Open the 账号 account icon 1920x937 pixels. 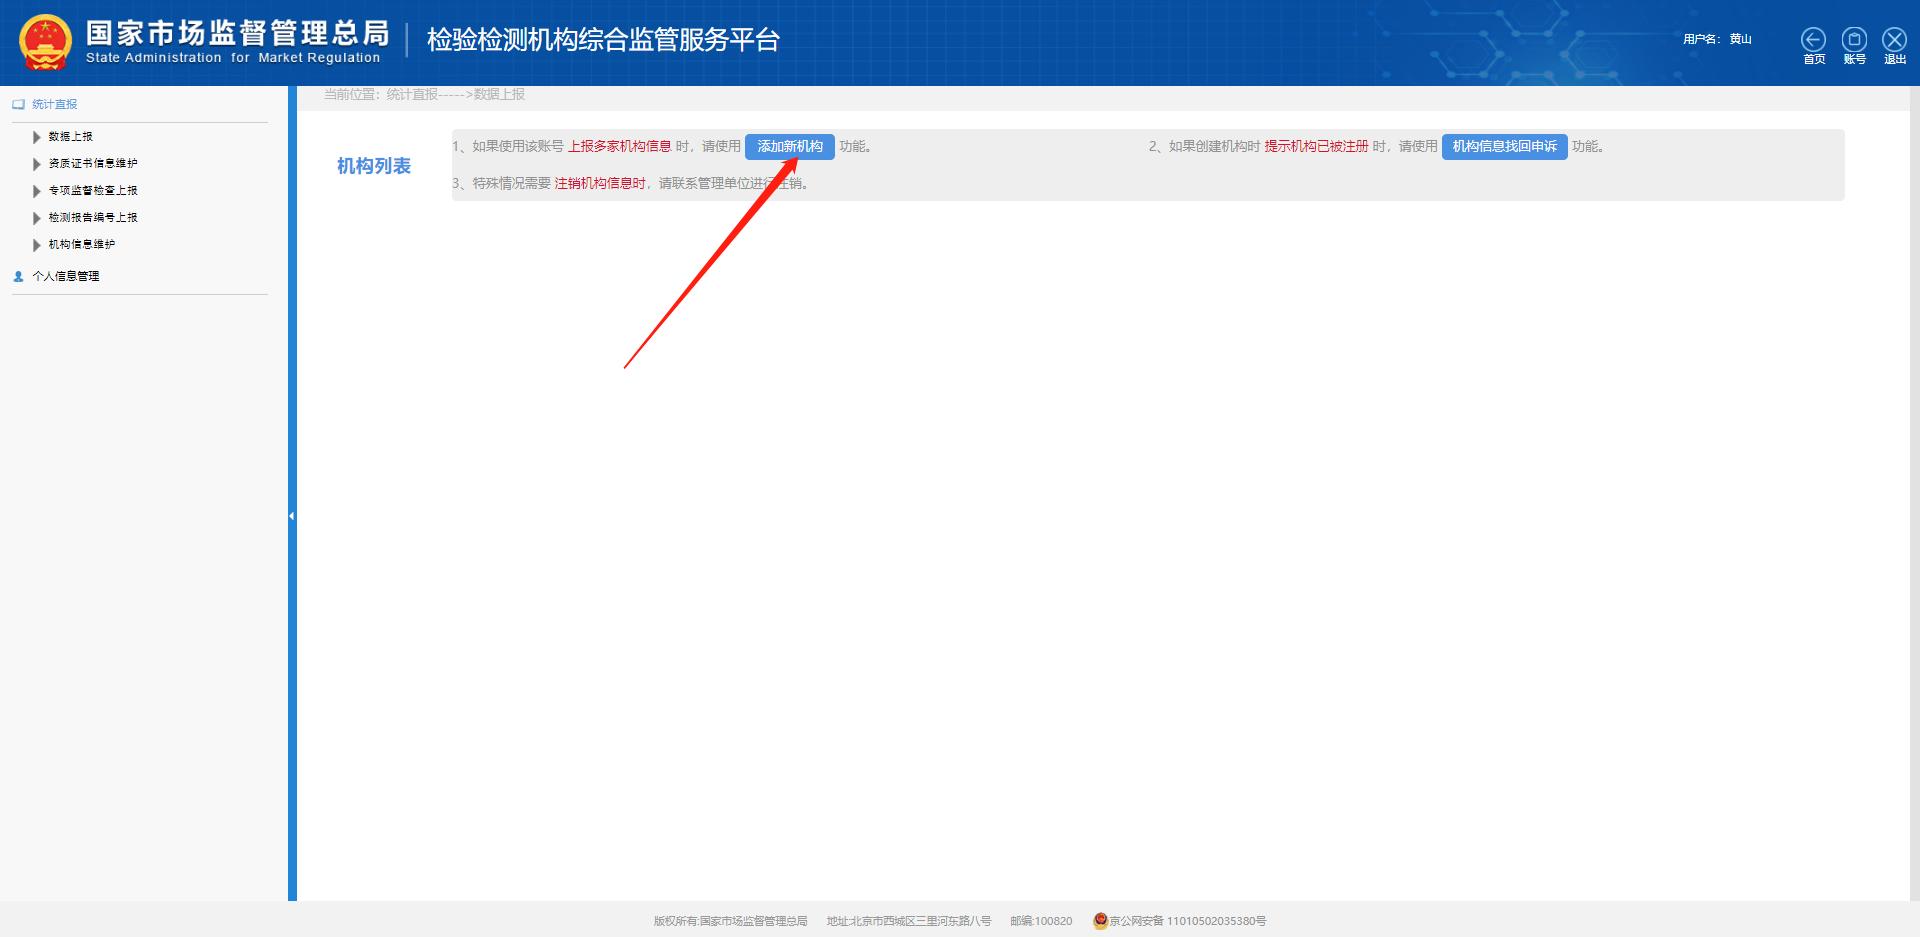1854,39
